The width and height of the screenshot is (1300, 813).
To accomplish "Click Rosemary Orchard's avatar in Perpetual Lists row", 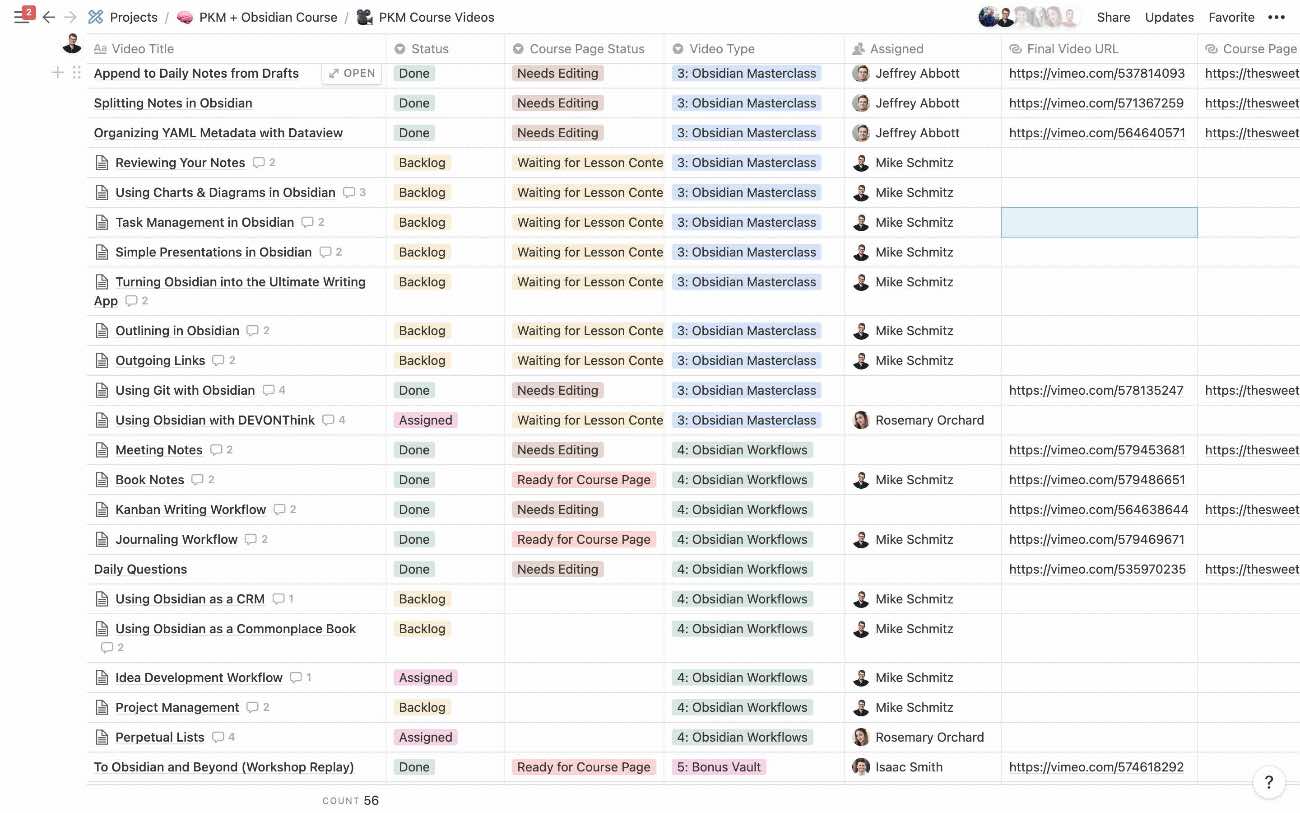I will [x=861, y=738].
